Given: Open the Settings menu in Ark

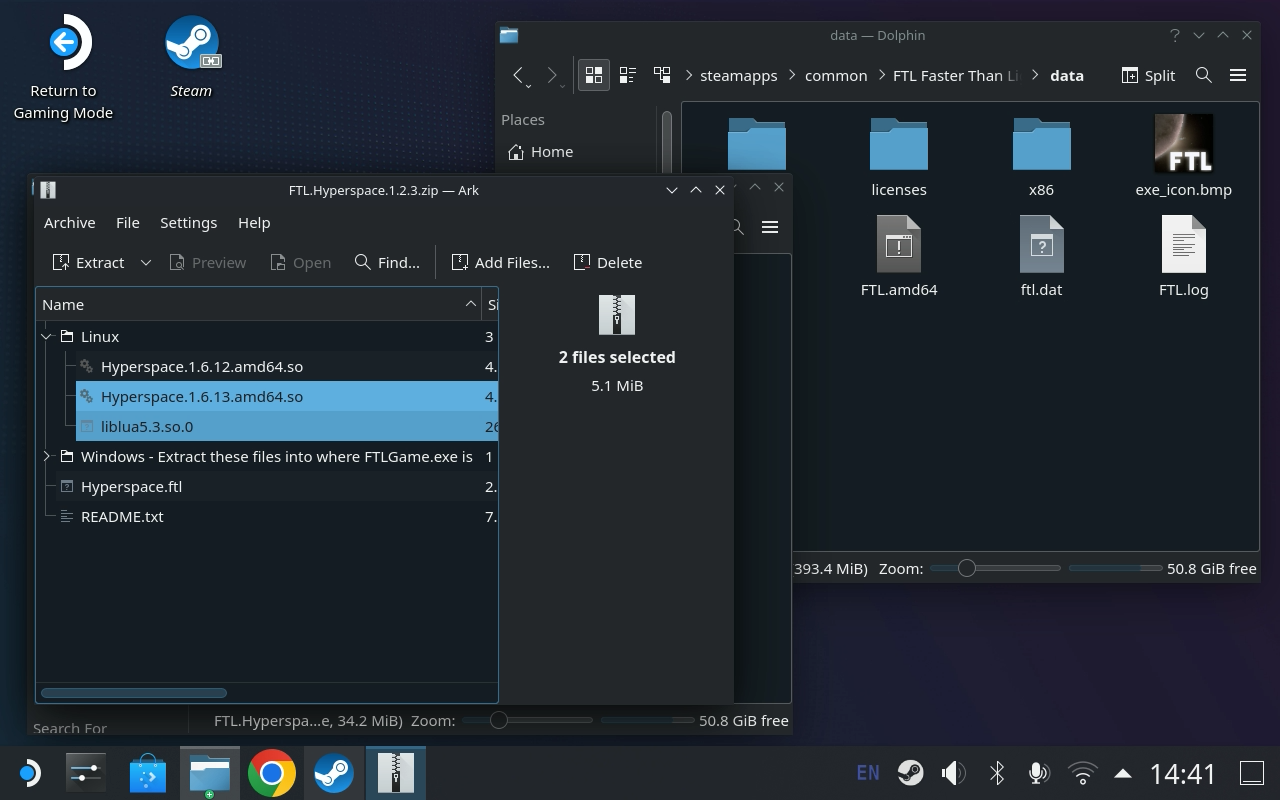Looking at the screenshot, I should click(x=188, y=222).
